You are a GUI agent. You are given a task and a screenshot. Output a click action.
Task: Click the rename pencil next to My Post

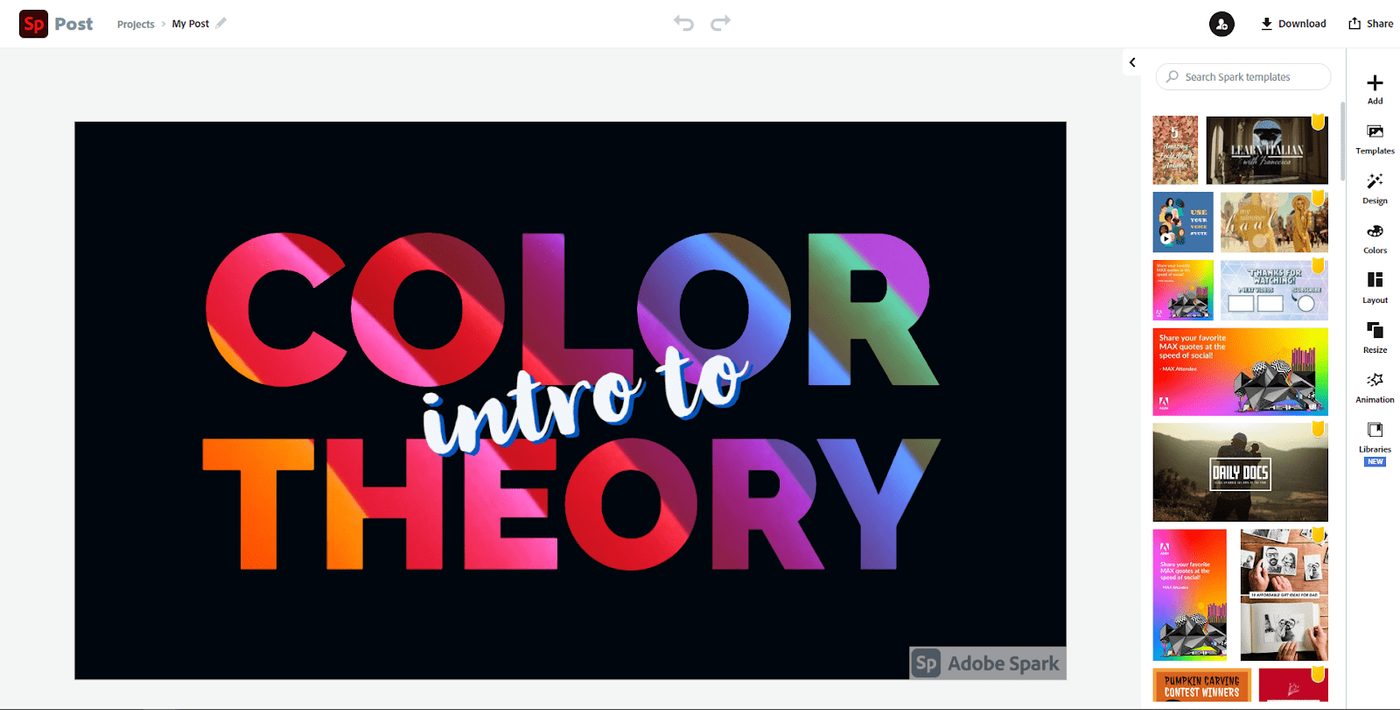222,22
